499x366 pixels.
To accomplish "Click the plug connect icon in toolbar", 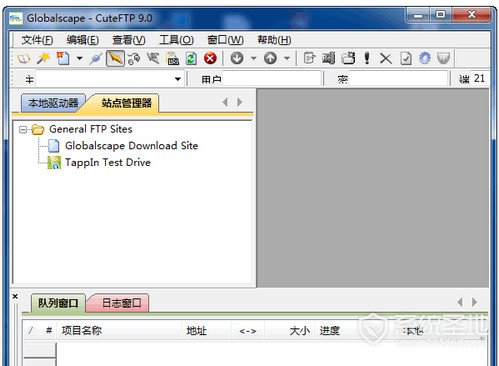I will point(96,59).
